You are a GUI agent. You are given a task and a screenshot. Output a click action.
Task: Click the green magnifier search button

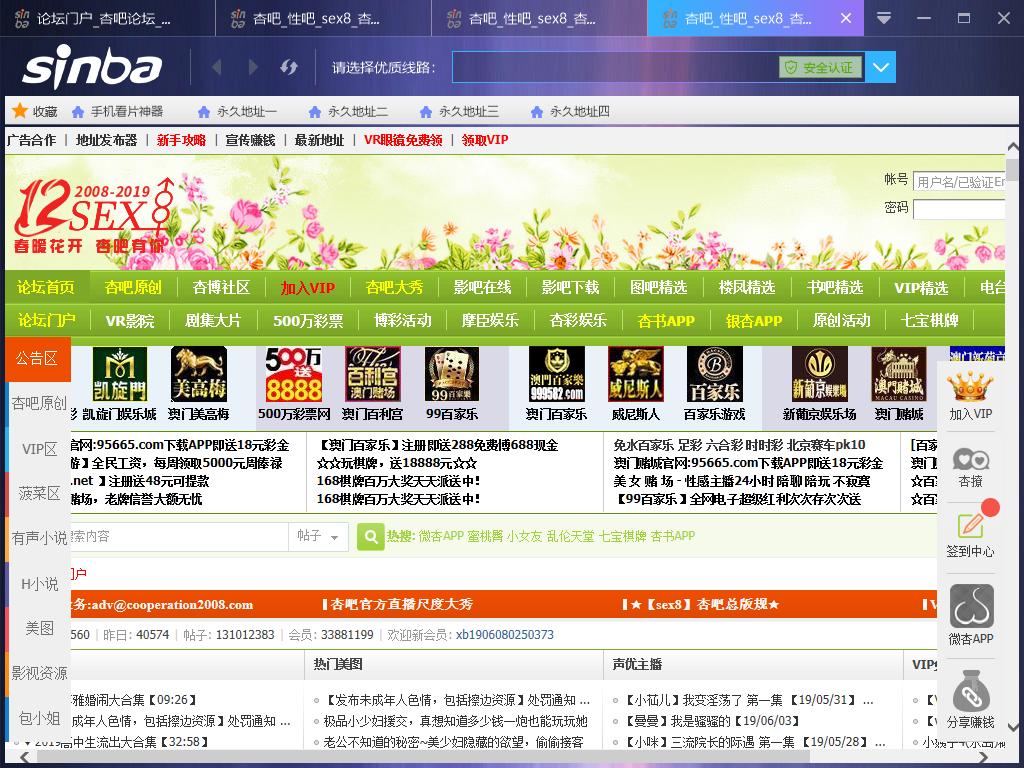[370, 537]
